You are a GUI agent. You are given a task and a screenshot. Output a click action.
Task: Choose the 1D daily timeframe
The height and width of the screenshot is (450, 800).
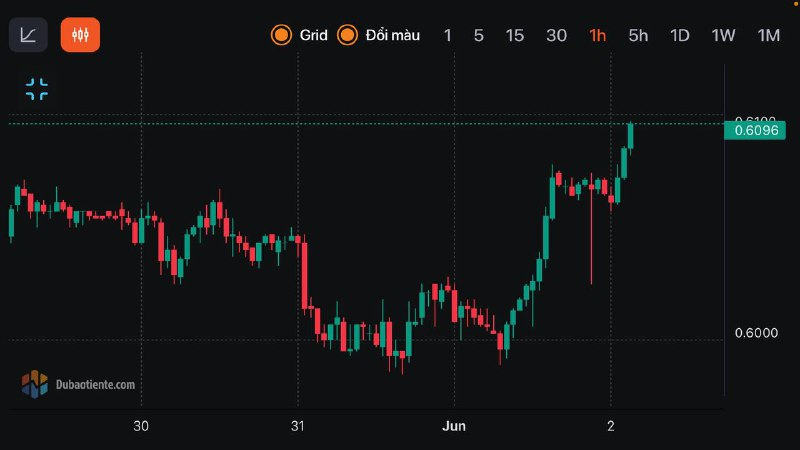coord(680,35)
